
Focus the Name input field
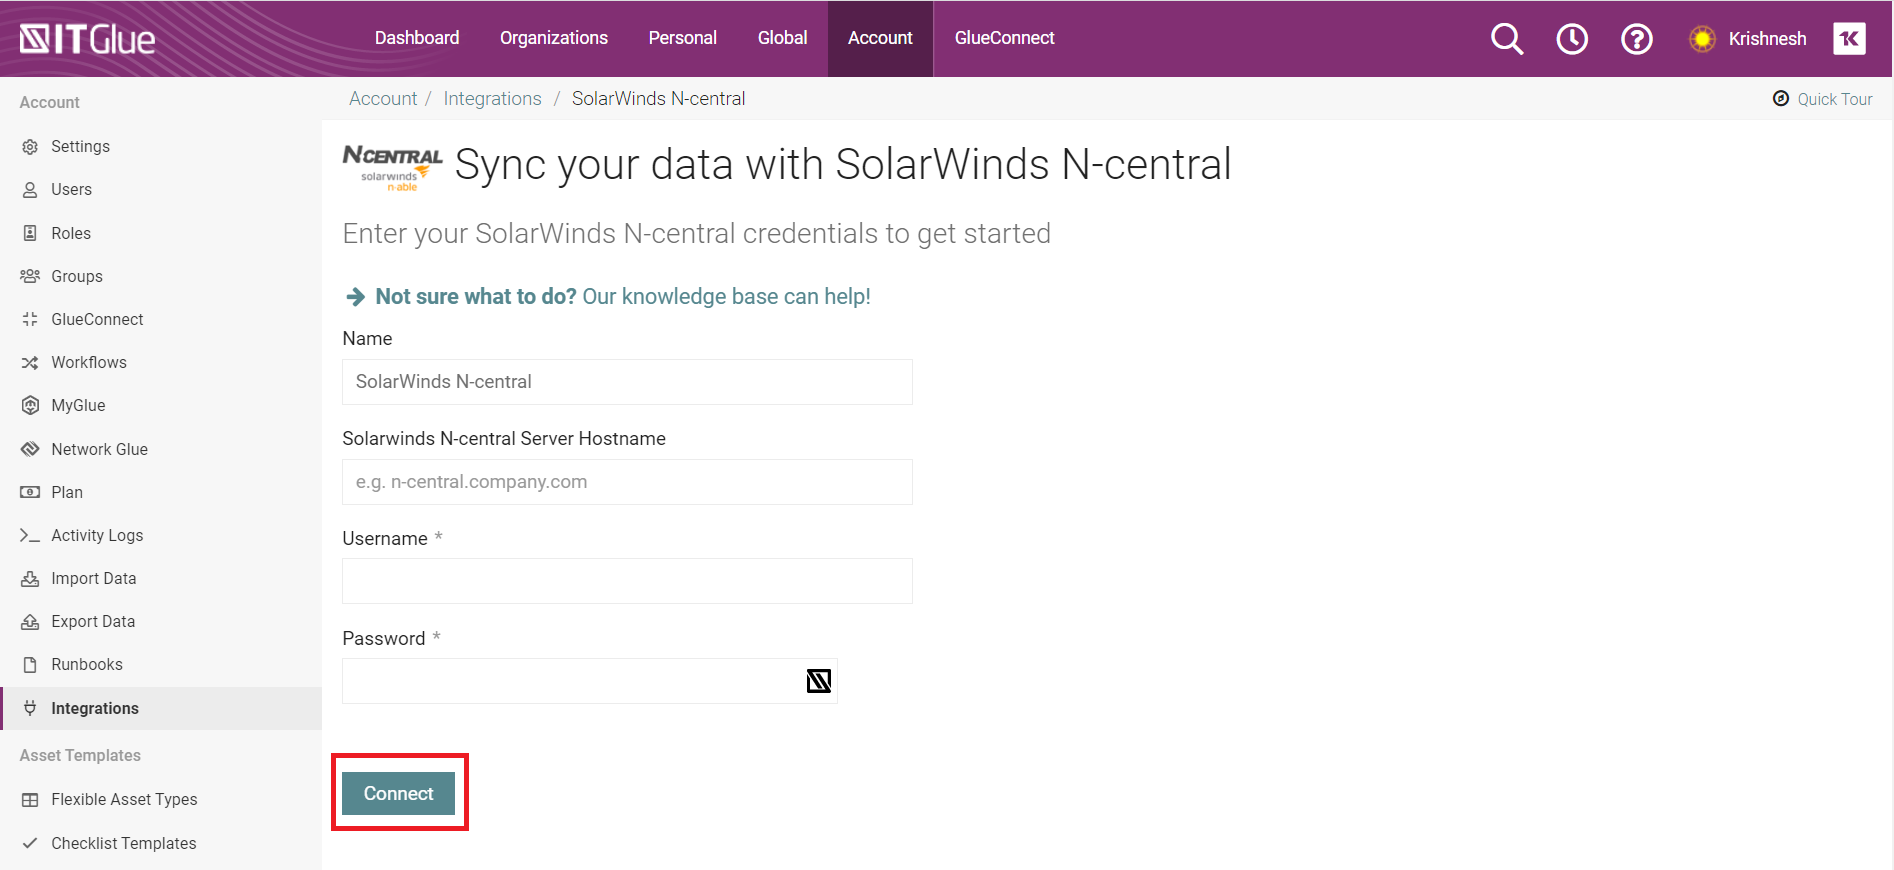(627, 382)
